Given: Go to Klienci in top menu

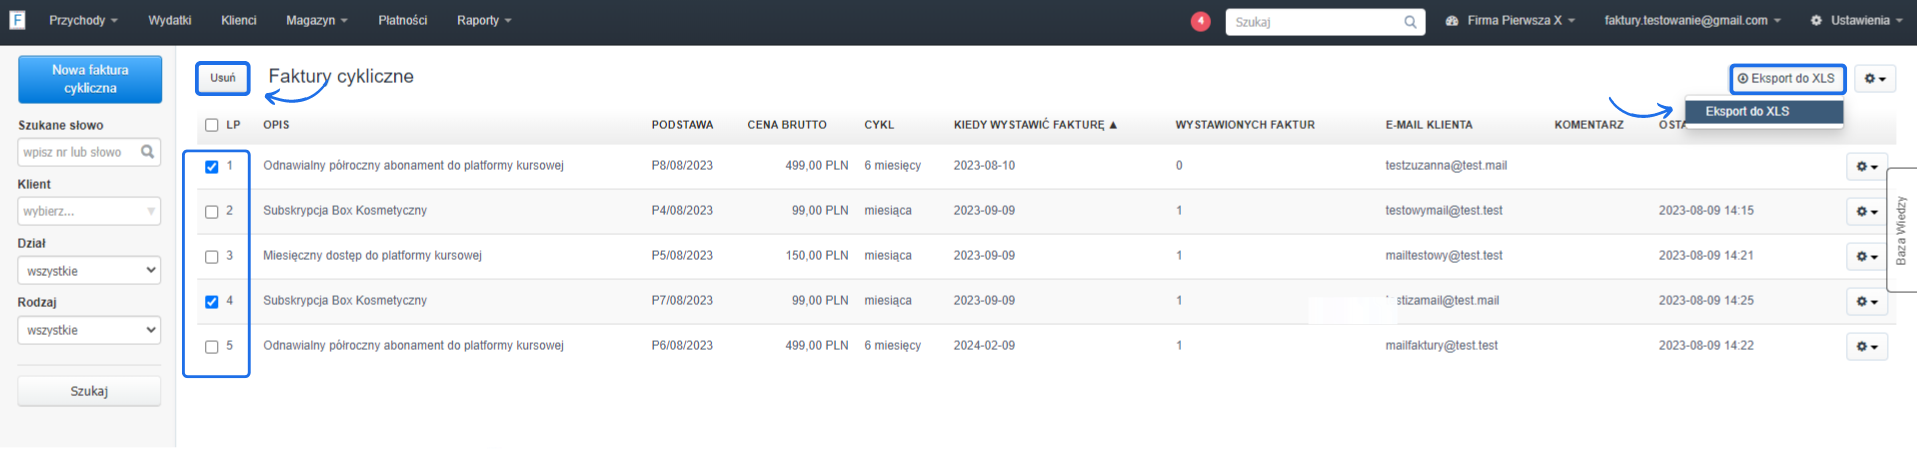Looking at the screenshot, I should pyautogui.click(x=239, y=20).
